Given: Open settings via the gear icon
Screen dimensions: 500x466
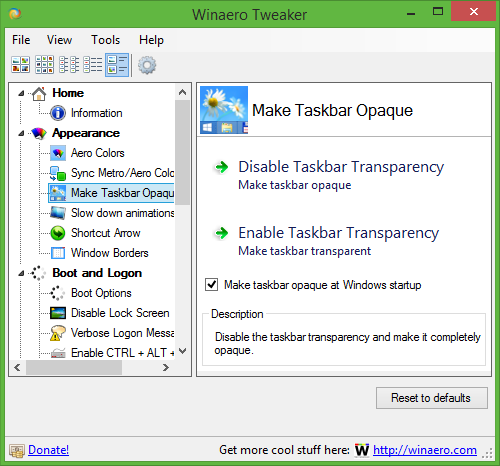Looking at the screenshot, I should 147,65.
